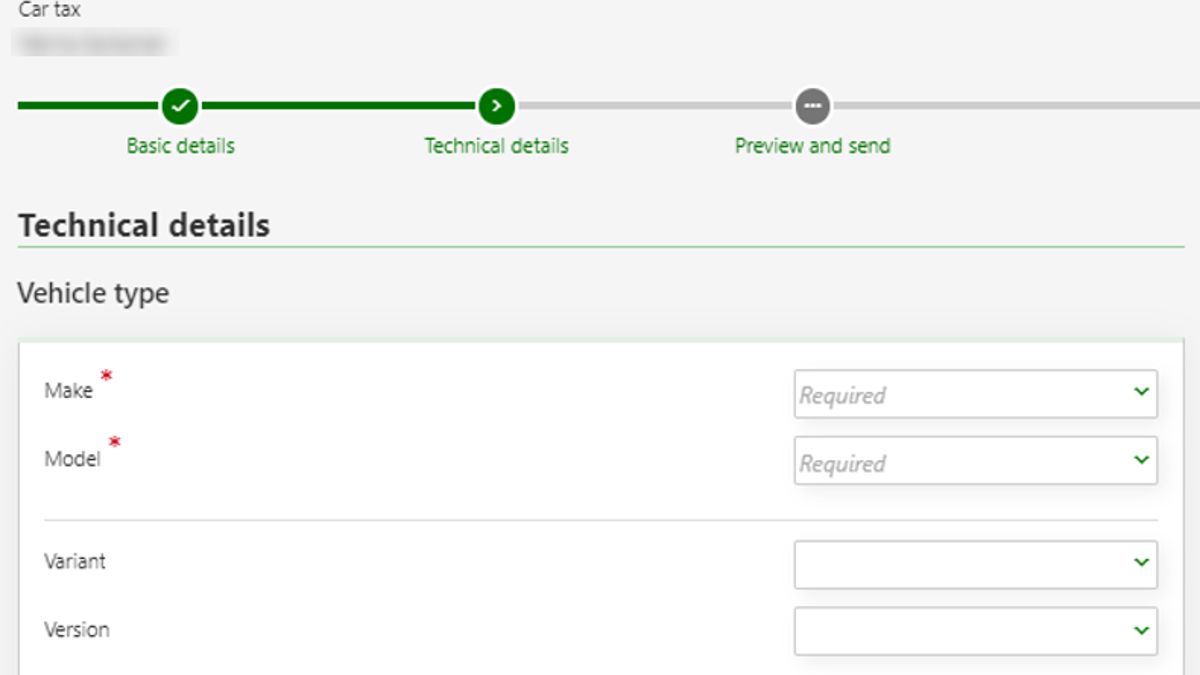The width and height of the screenshot is (1200, 675).
Task: Jump to Preview and send step label
Action: click(812, 146)
